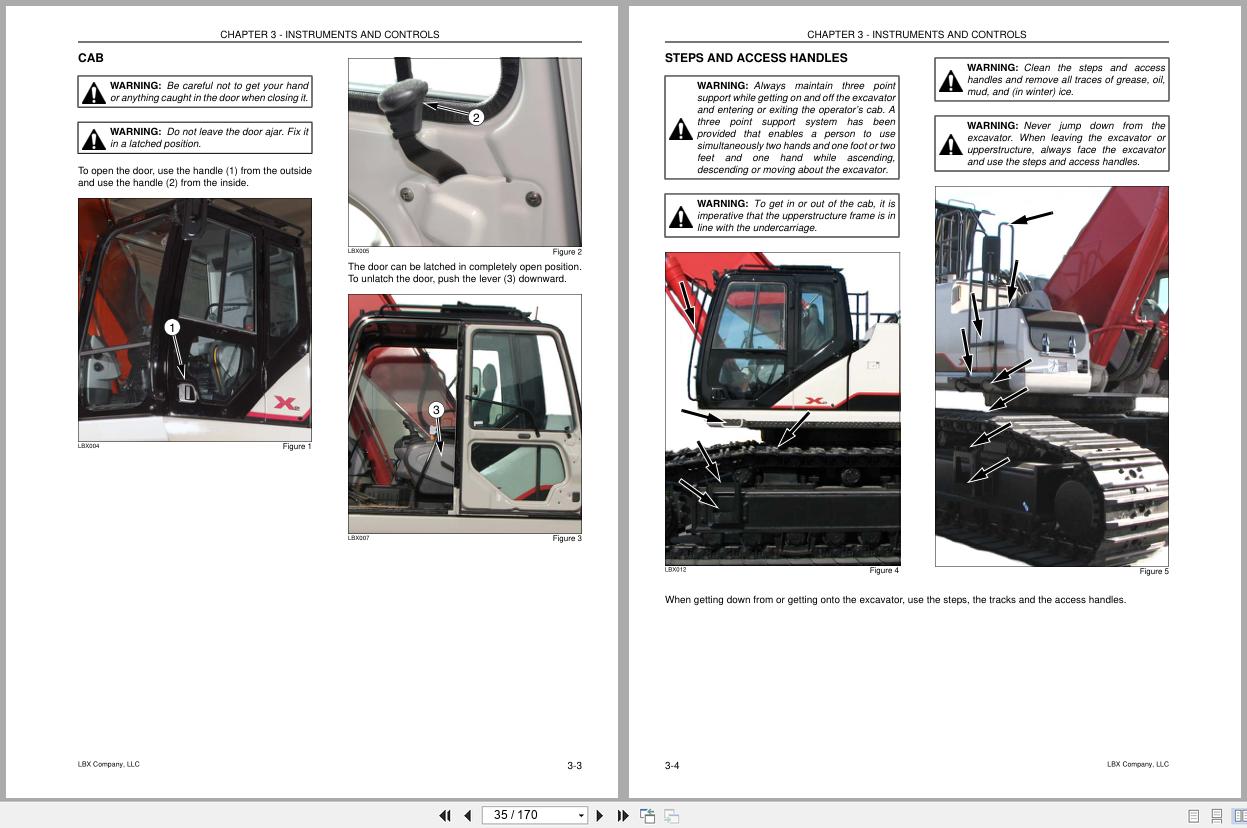Click the Figure 4 excavator photo

click(x=782, y=408)
